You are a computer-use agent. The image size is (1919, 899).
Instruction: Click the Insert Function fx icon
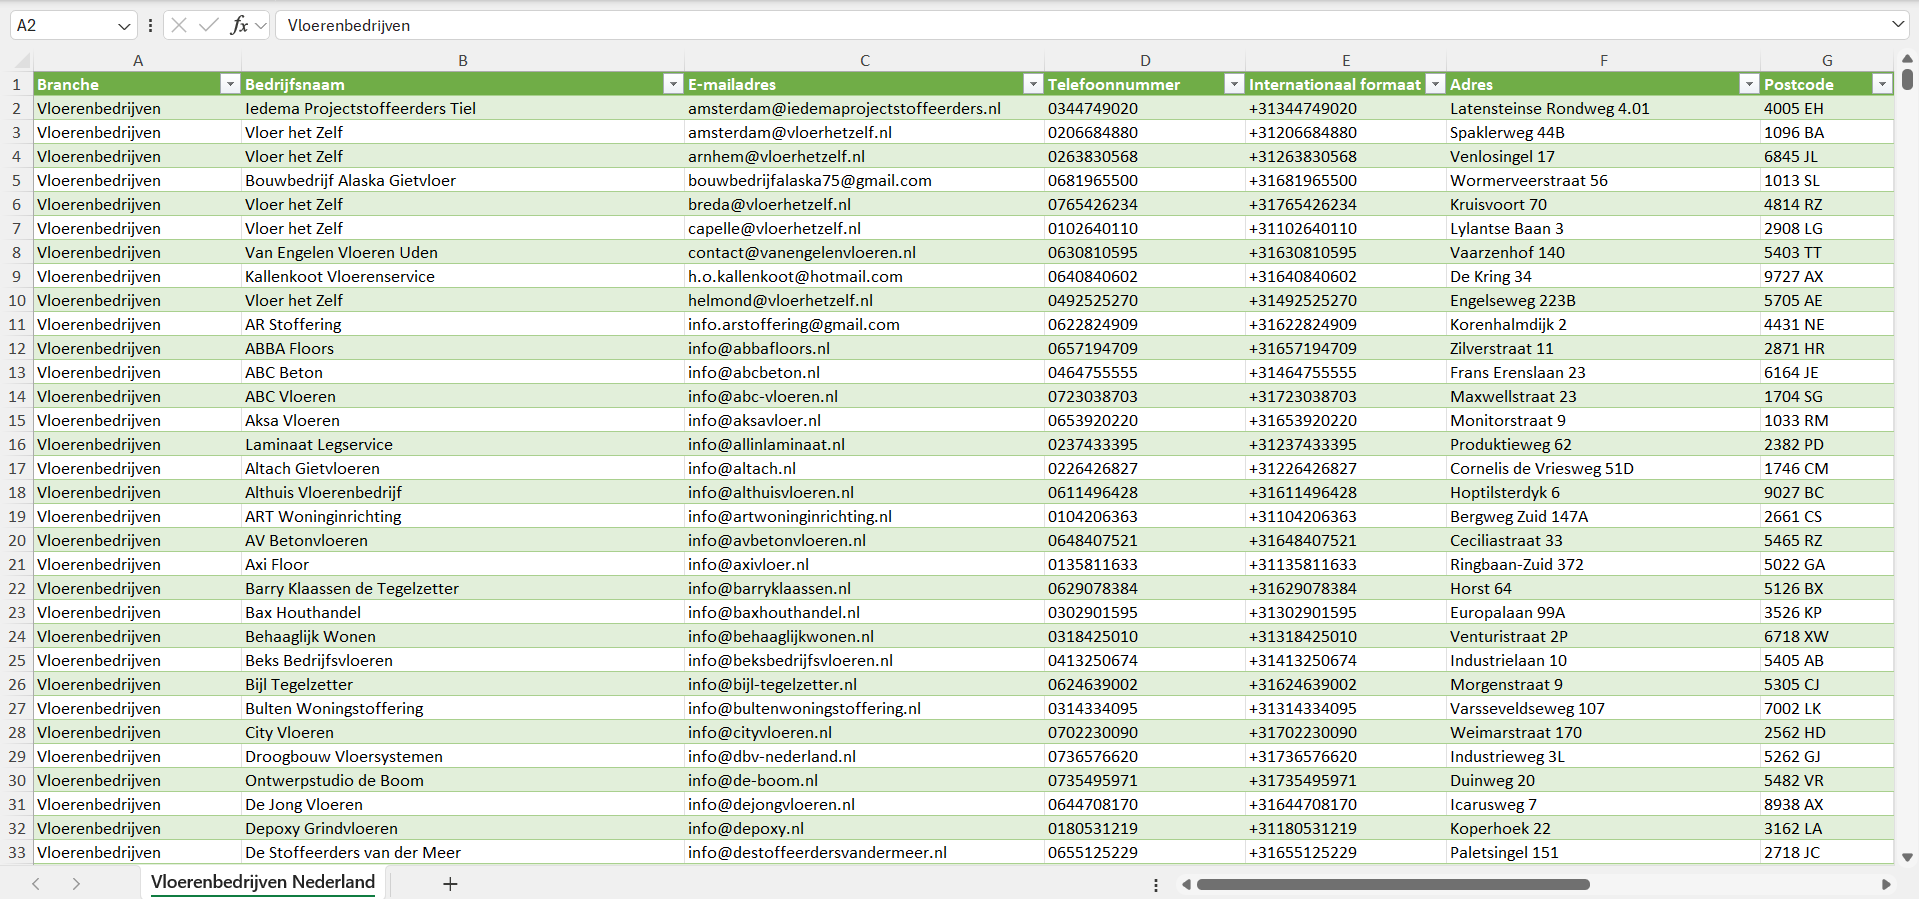(x=239, y=25)
